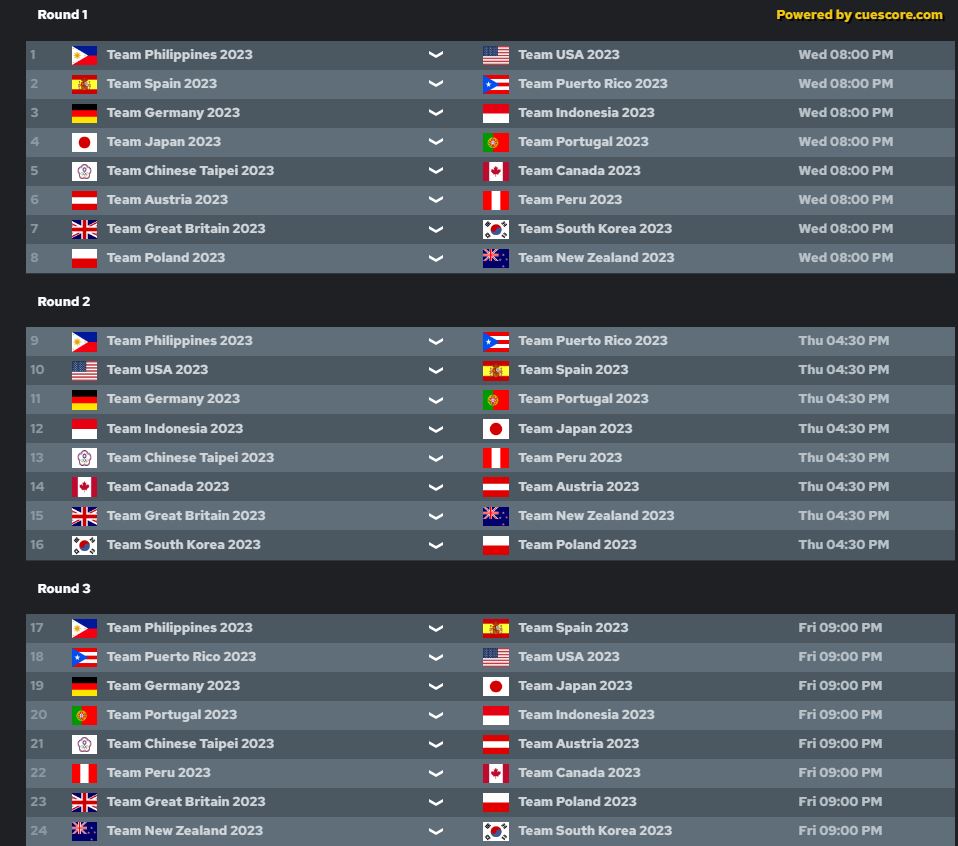Click the Great Britain flag in match 23
The width and height of the screenshot is (958, 846).
point(84,802)
